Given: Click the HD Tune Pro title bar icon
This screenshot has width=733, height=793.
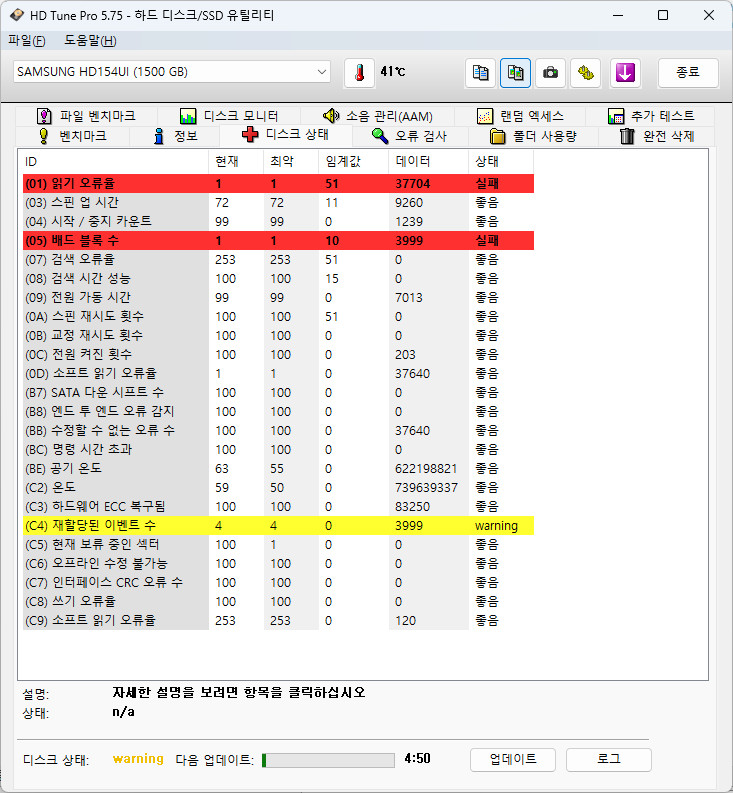Looking at the screenshot, I should 16,15.
